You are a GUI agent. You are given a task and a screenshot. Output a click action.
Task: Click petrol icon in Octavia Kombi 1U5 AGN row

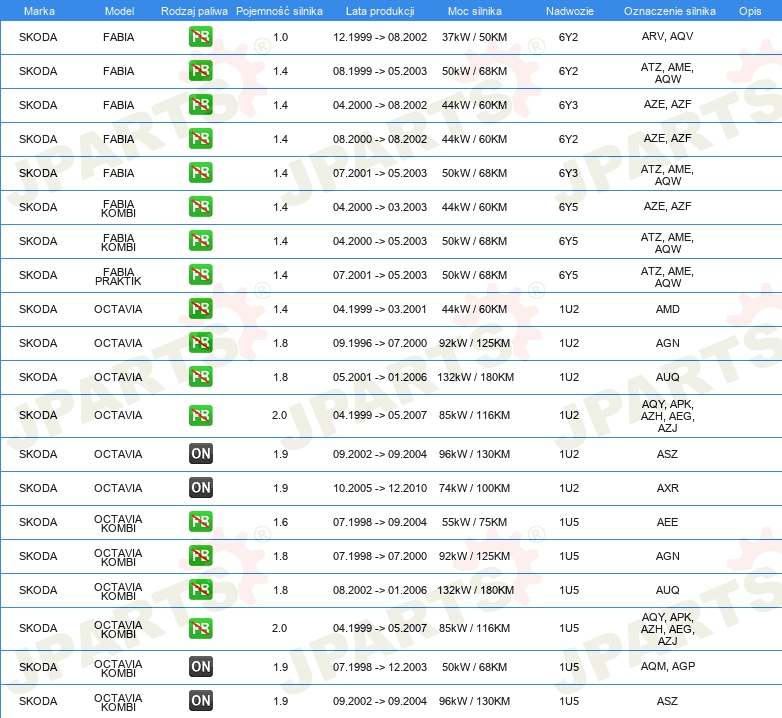click(x=200, y=555)
